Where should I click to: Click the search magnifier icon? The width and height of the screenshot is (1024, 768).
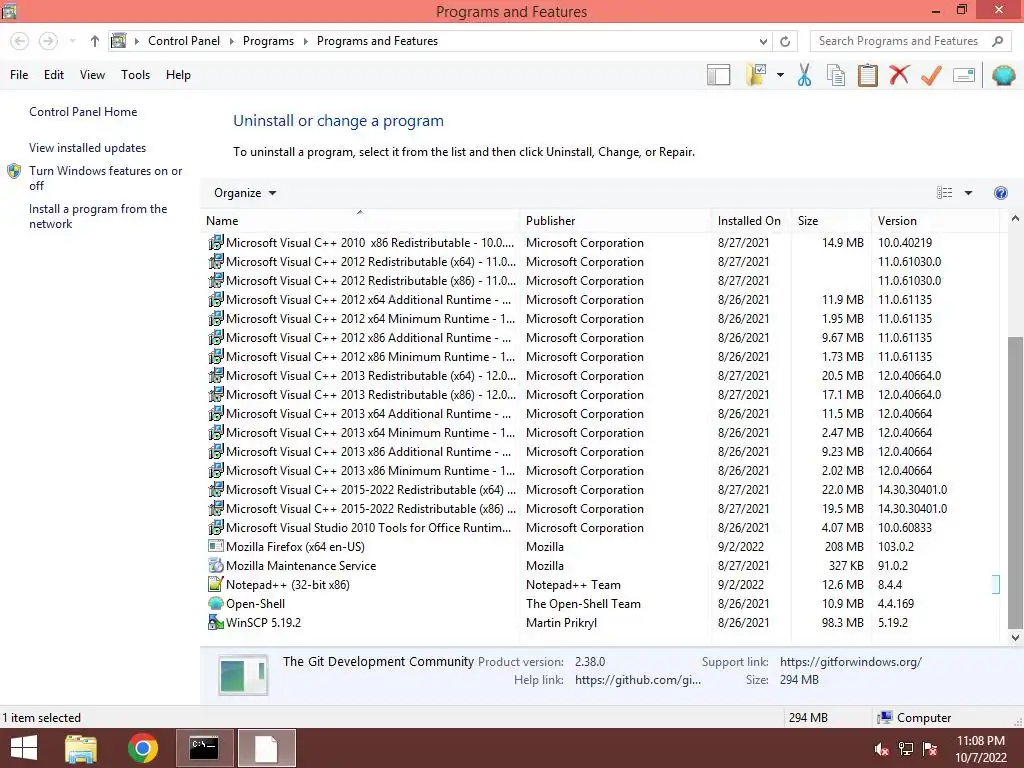click(x=997, y=41)
